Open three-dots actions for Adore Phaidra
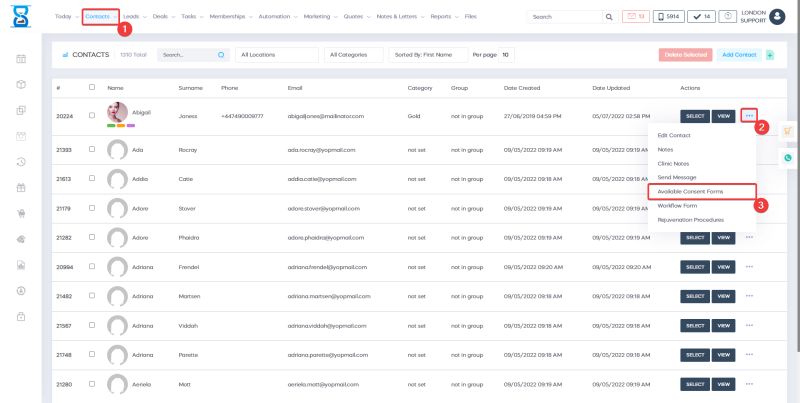This screenshot has height=403, width=800. pyautogui.click(x=749, y=237)
